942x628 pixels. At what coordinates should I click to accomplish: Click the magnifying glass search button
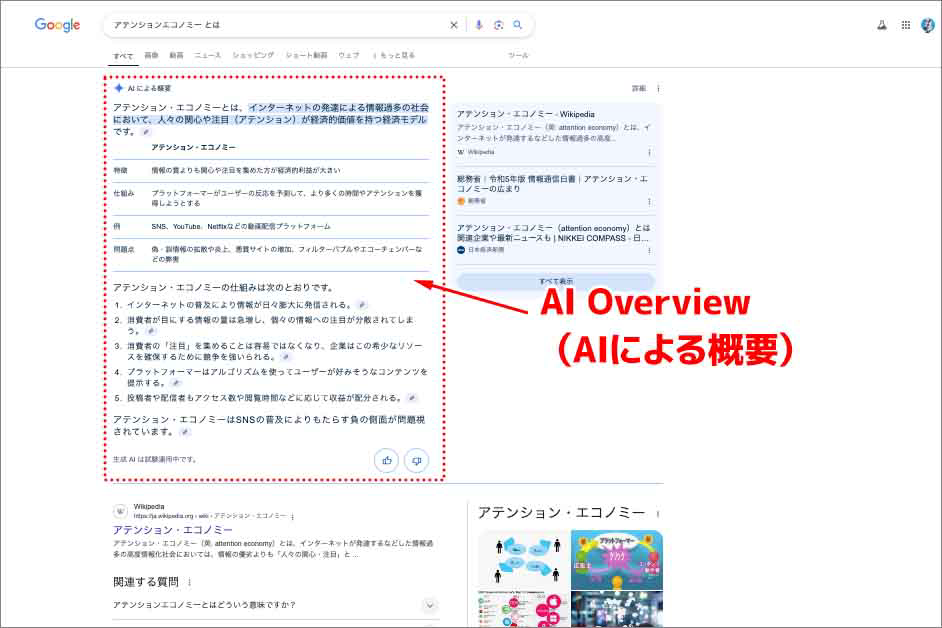(517, 25)
